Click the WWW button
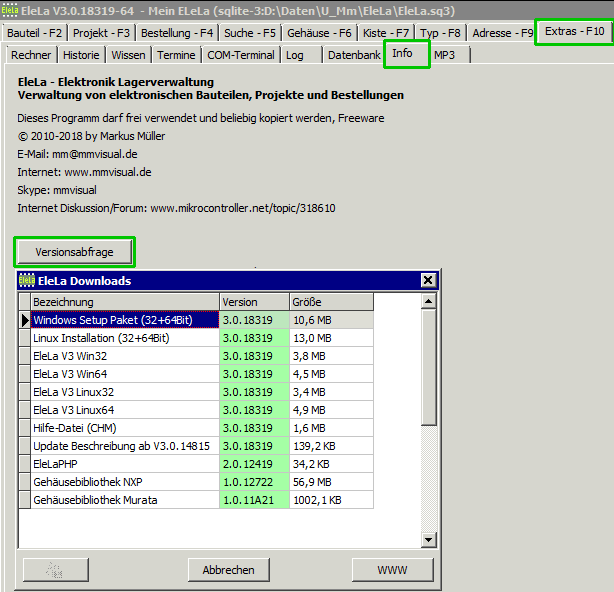The image size is (614, 592). (x=393, y=570)
